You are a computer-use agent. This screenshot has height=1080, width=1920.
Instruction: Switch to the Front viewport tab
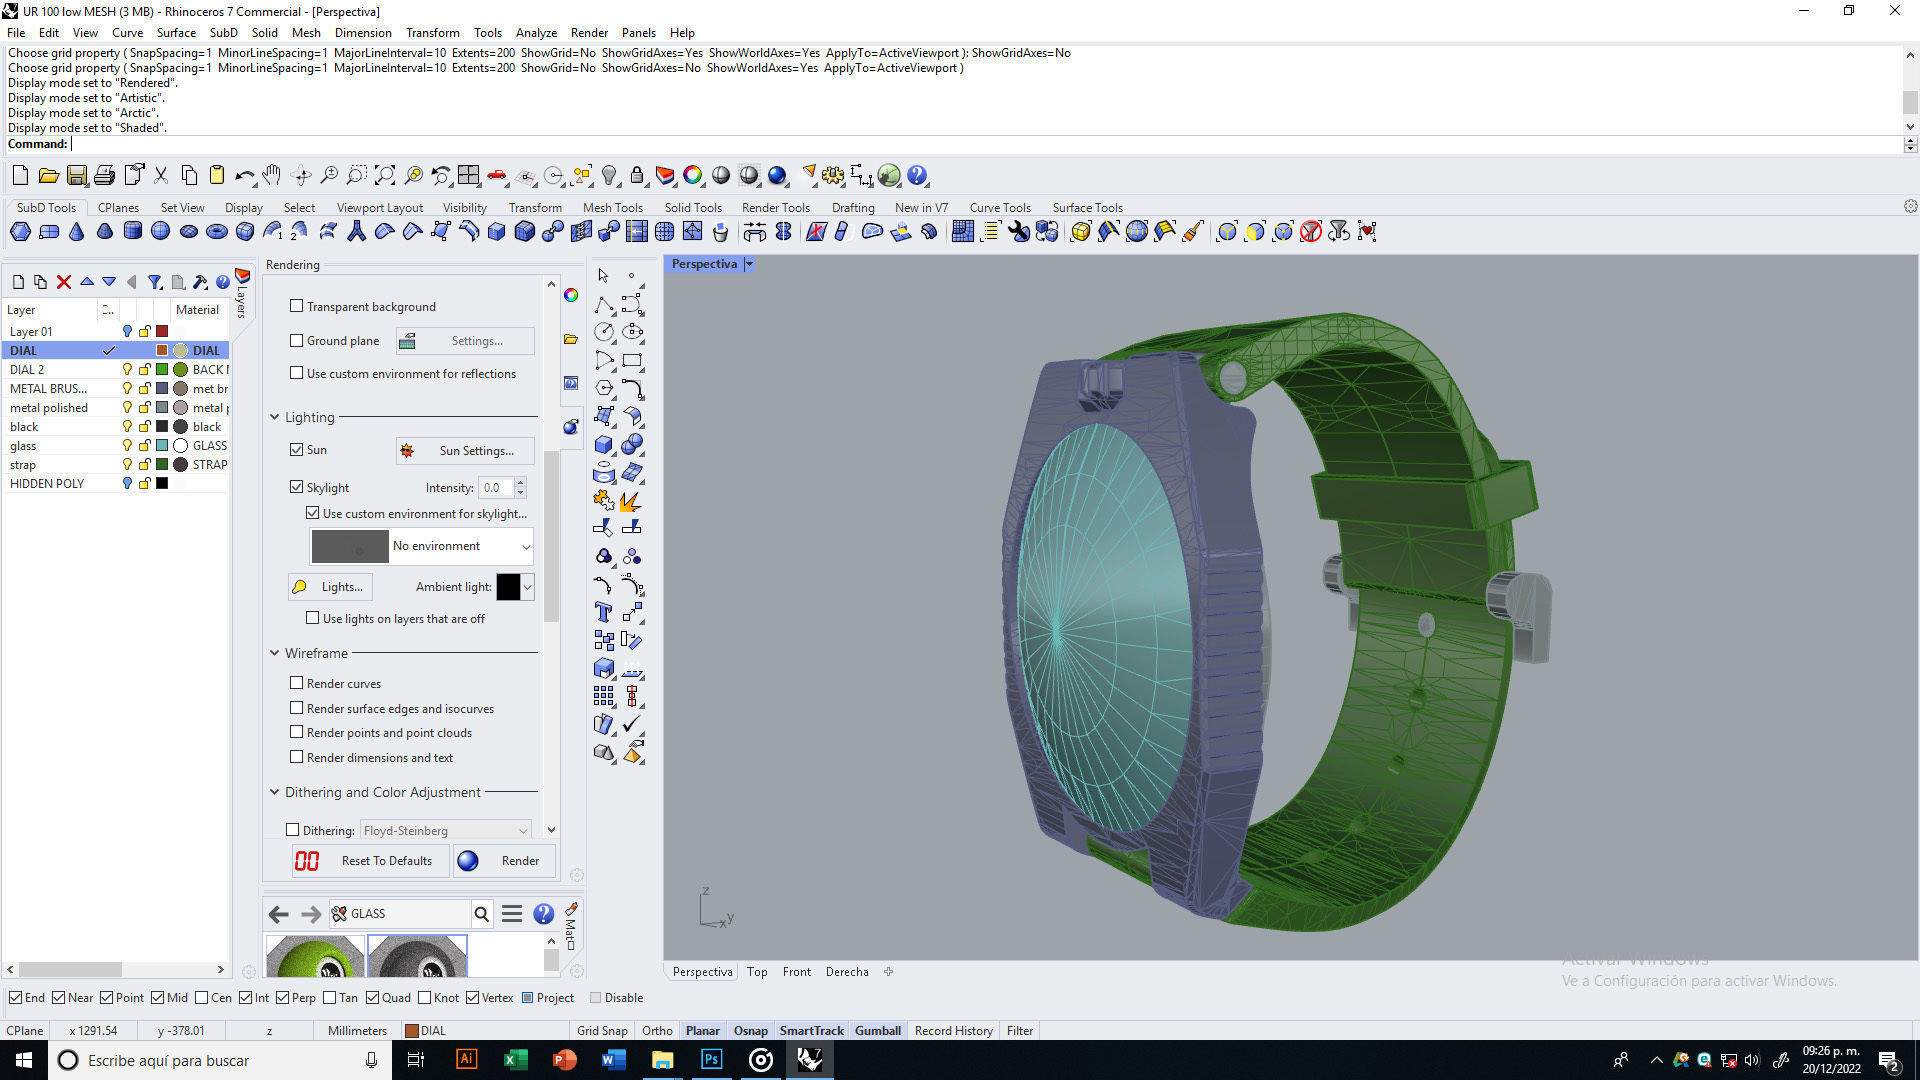coord(797,972)
